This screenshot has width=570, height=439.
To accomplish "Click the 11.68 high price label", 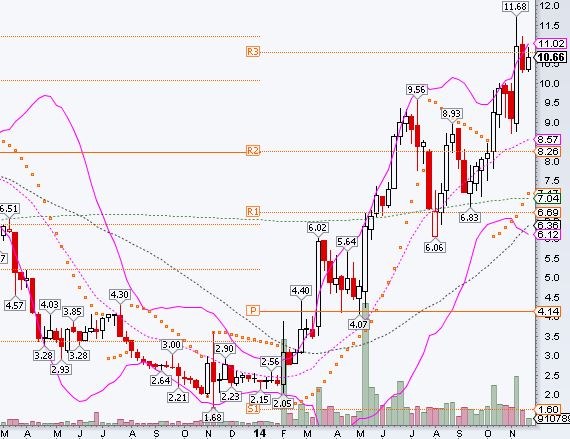I will 515,6.
